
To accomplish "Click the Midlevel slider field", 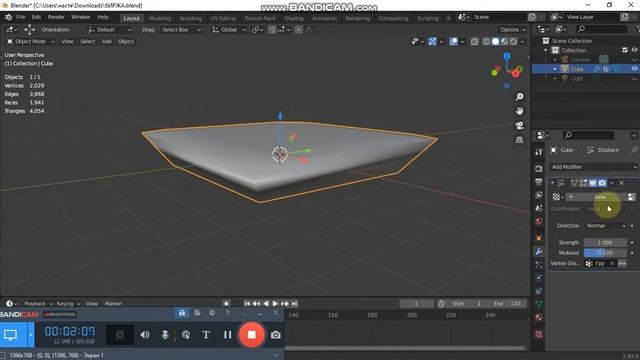I will [x=605, y=253].
